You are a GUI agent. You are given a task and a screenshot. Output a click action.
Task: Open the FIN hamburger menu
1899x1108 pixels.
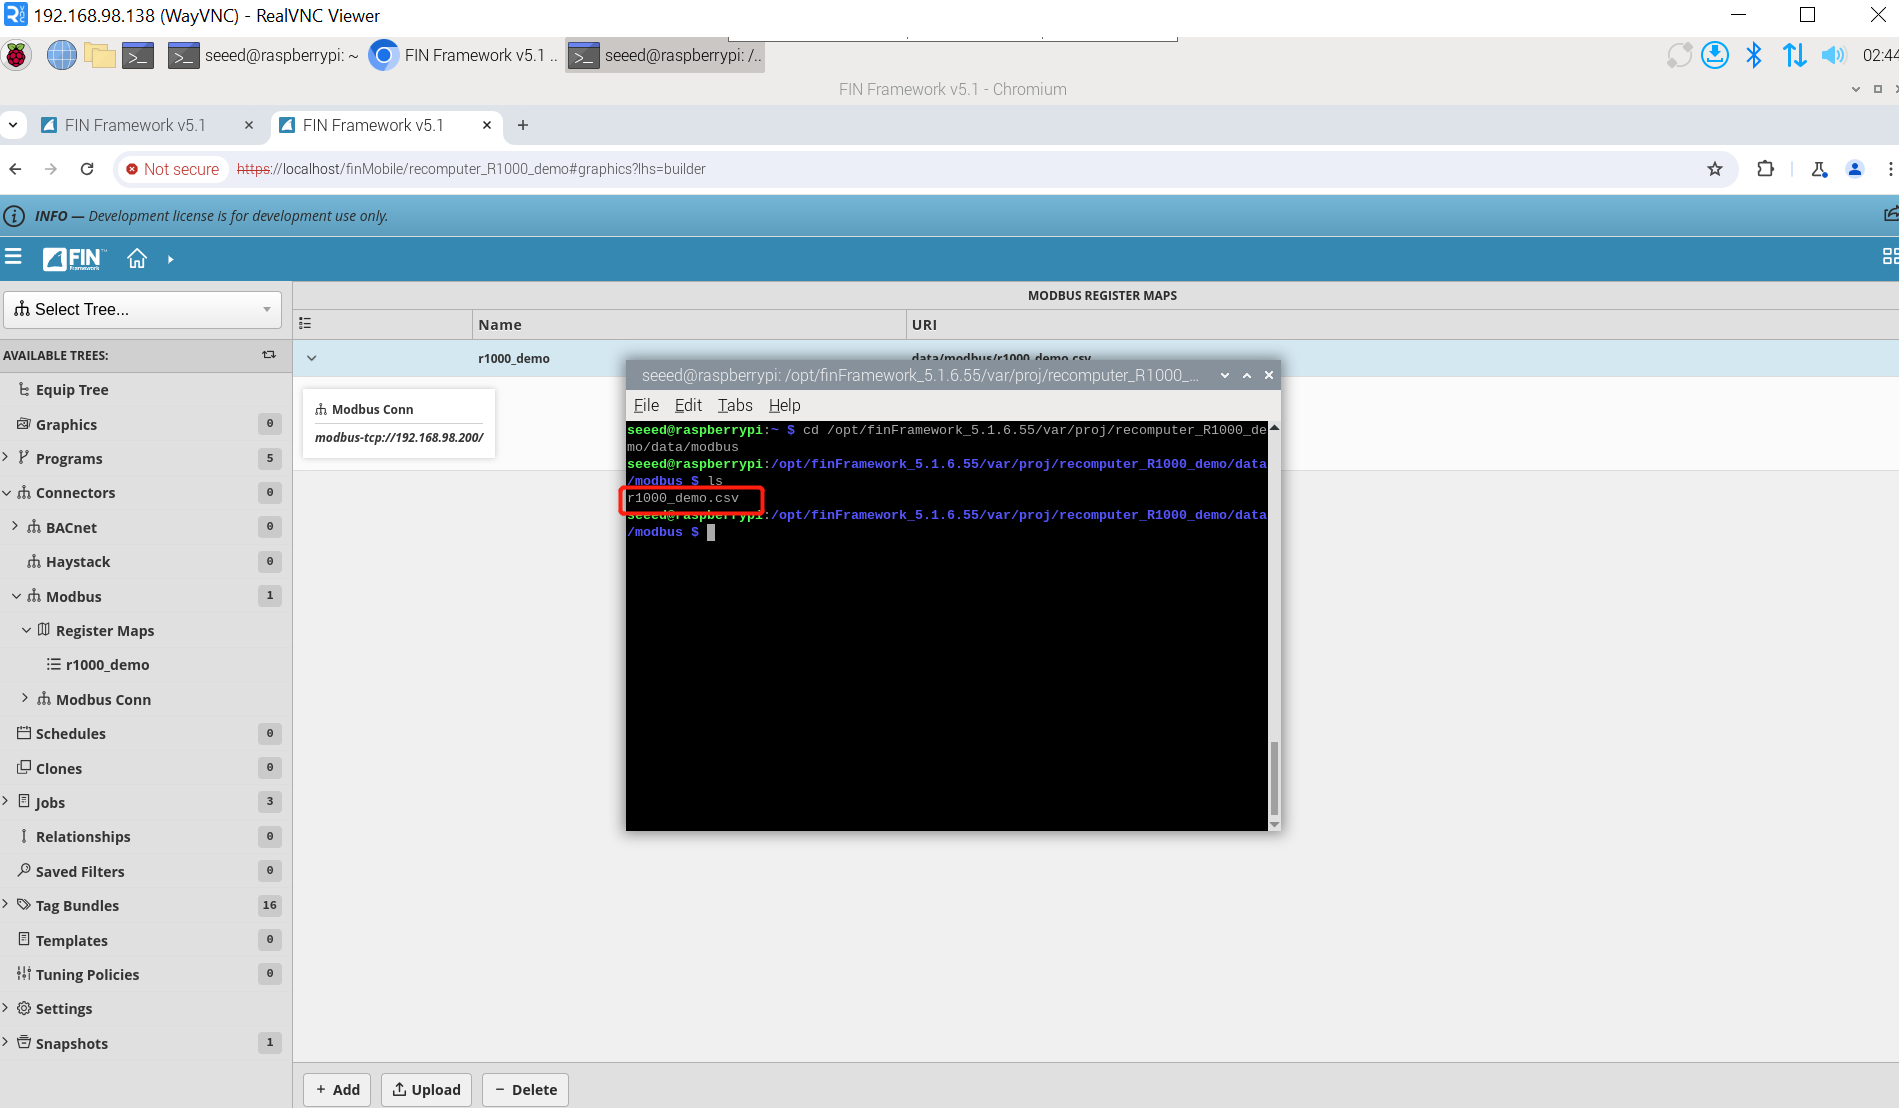pyautogui.click(x=13, y=257)
